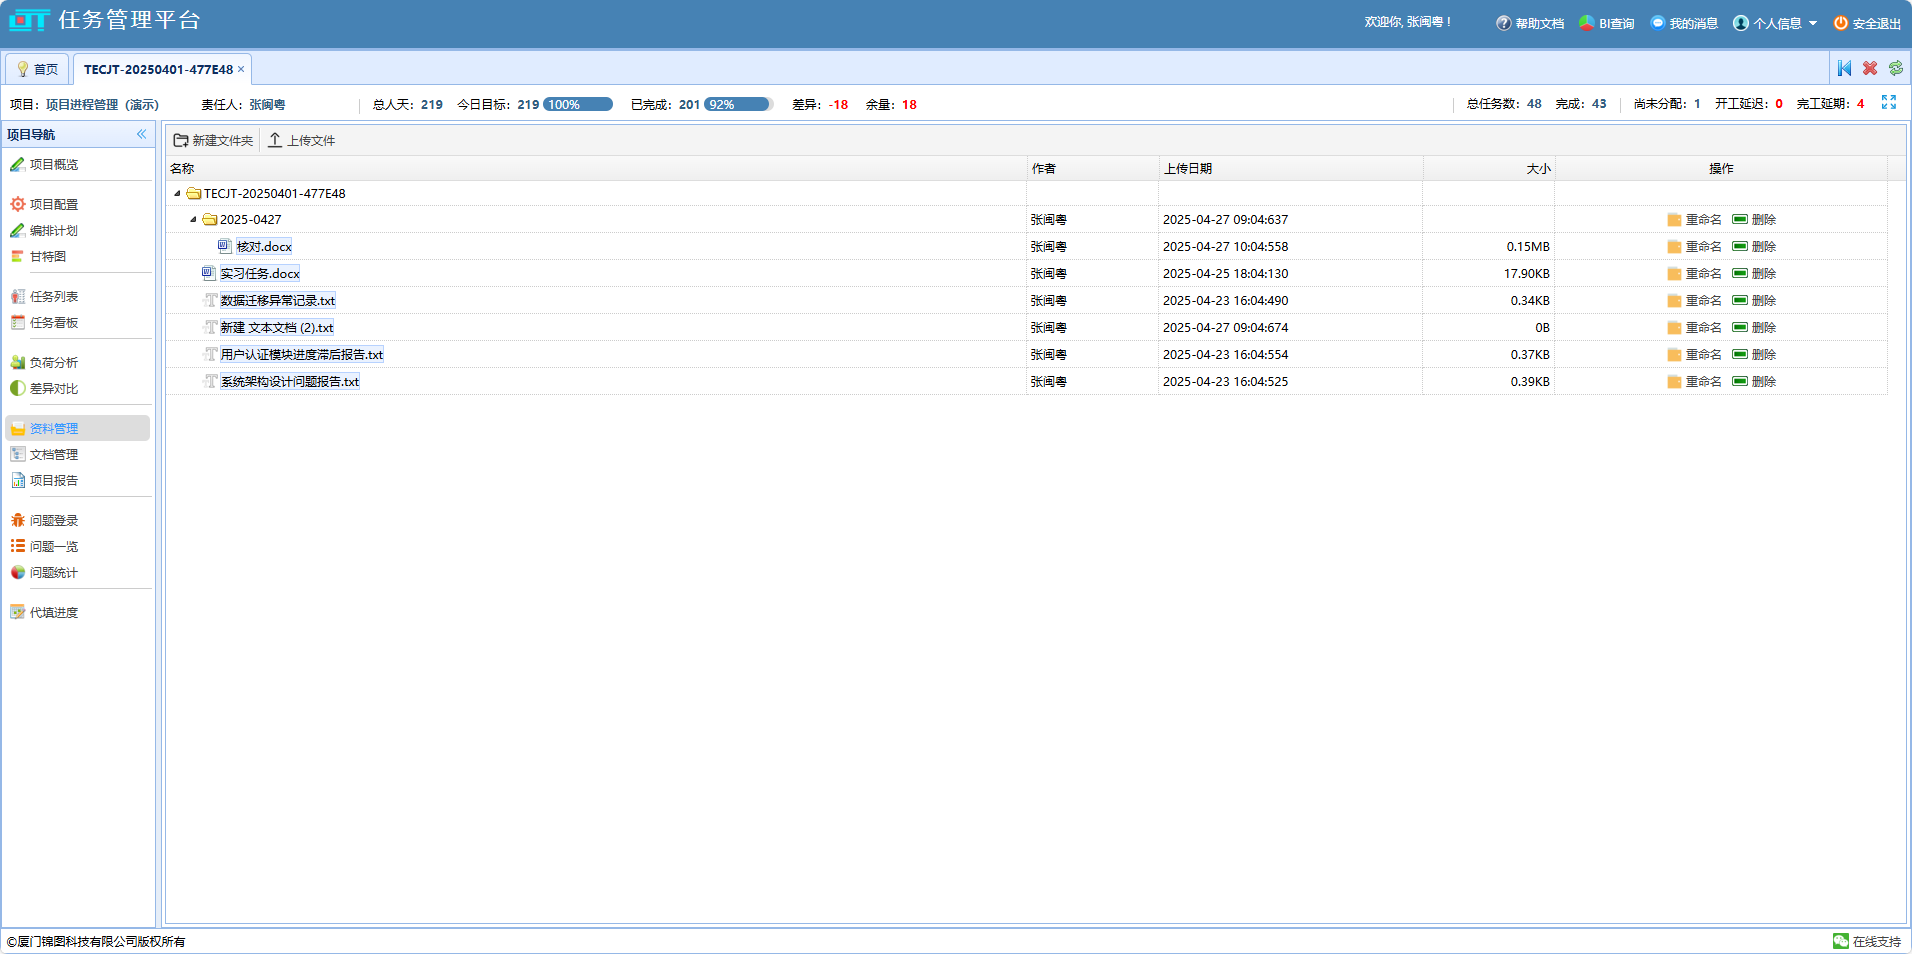
Task: Click the 帮助文档 help icon
Action: 1503,23
